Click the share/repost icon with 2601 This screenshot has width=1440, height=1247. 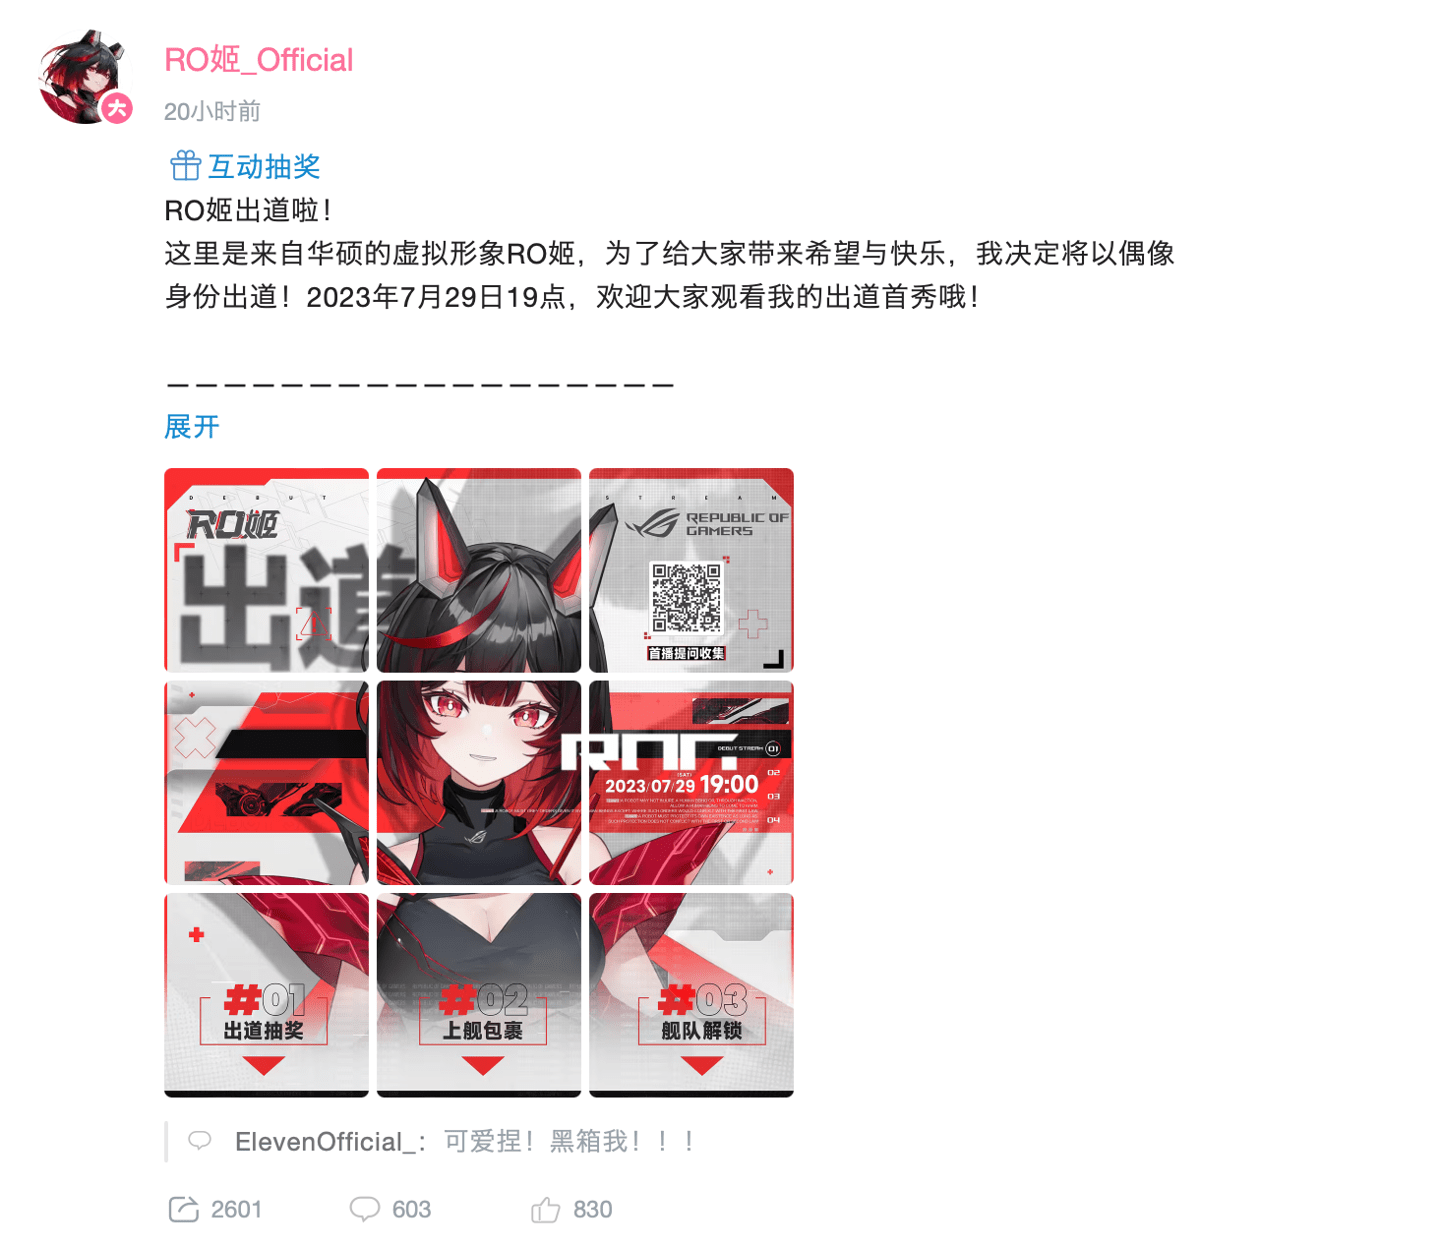[184, 1209]
